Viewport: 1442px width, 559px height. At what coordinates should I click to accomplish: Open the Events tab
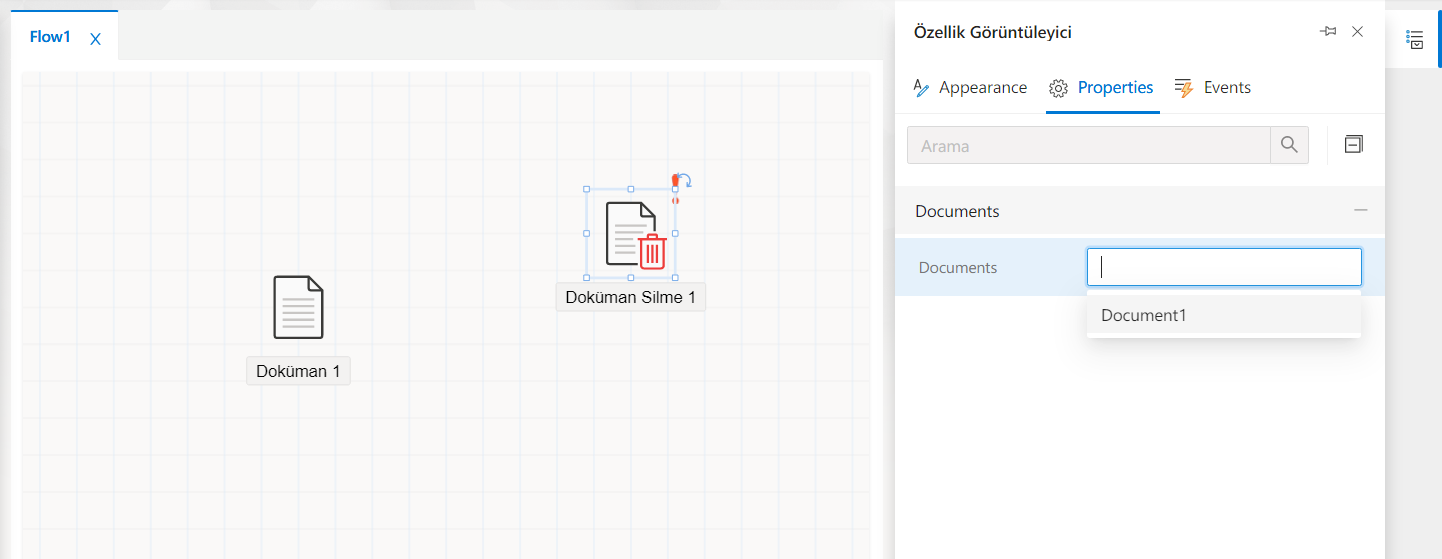click(x=1213, y=88)
